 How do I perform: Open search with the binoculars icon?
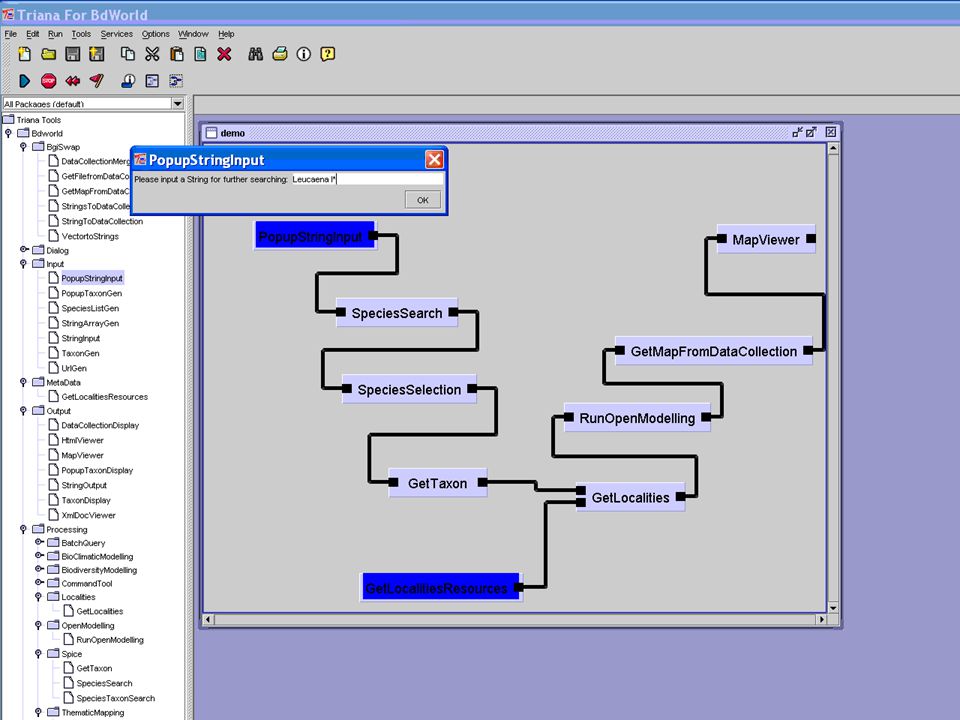tap(255, 54)
